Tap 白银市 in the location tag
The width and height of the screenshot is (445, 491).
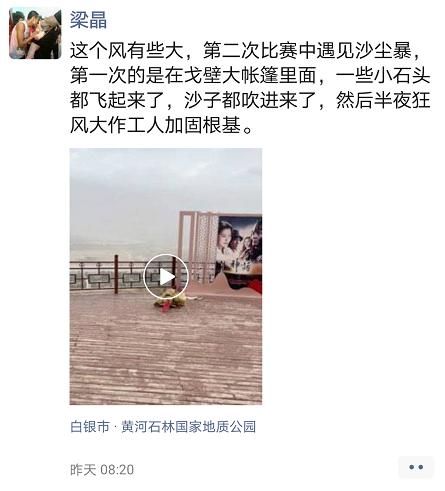click(x=90, y=426)
